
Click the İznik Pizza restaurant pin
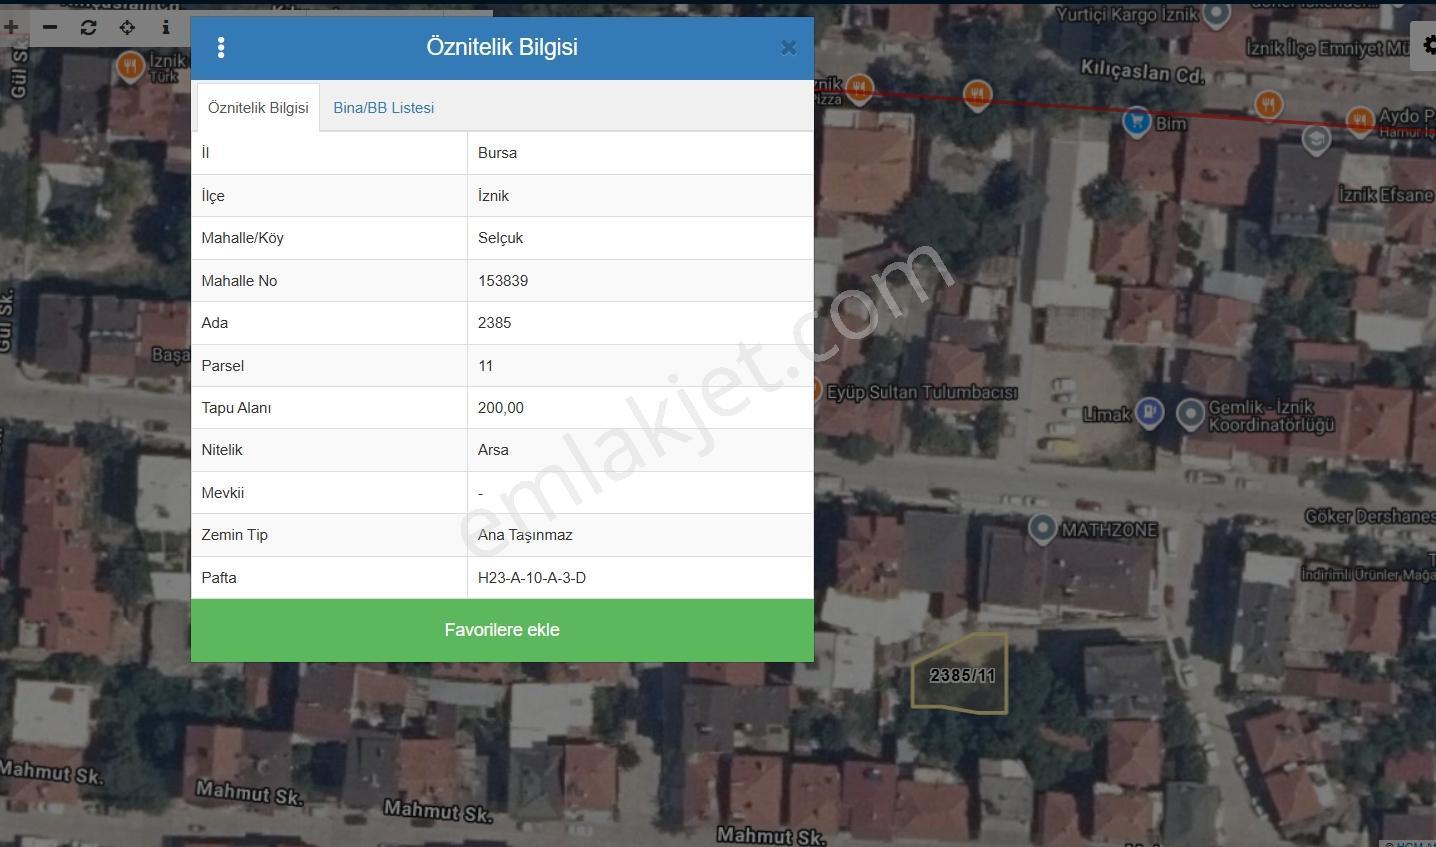tap(859, 89)
